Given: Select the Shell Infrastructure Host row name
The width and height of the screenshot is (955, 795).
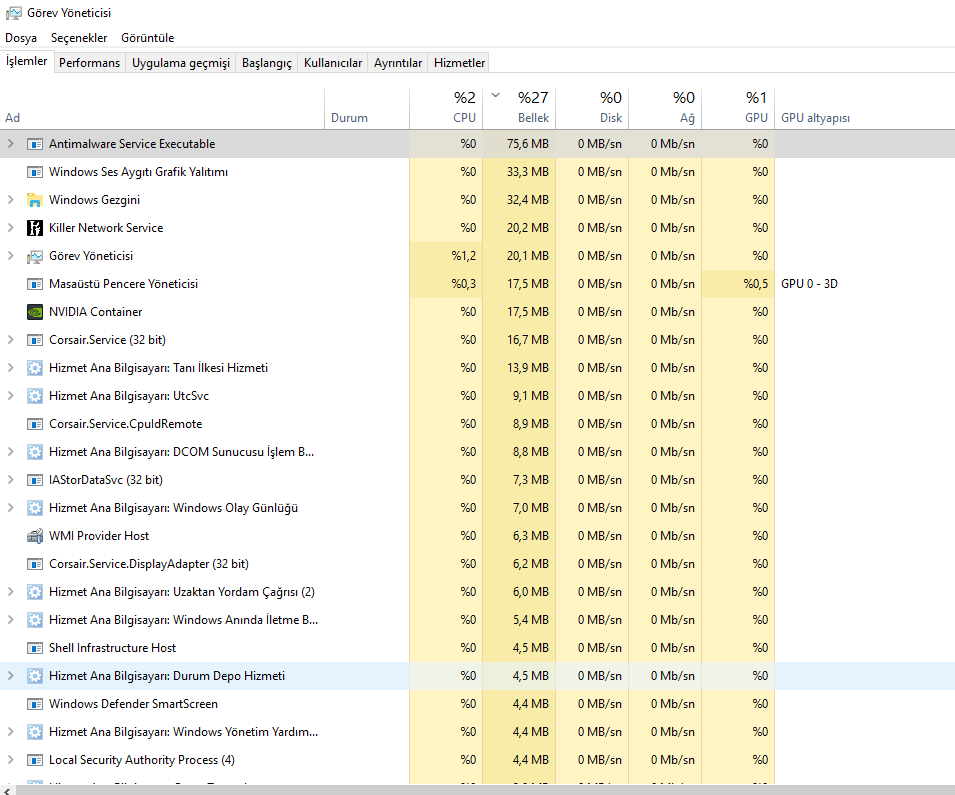Looking at the screenshot, I should pyautogui.click(x=112, y=649).
